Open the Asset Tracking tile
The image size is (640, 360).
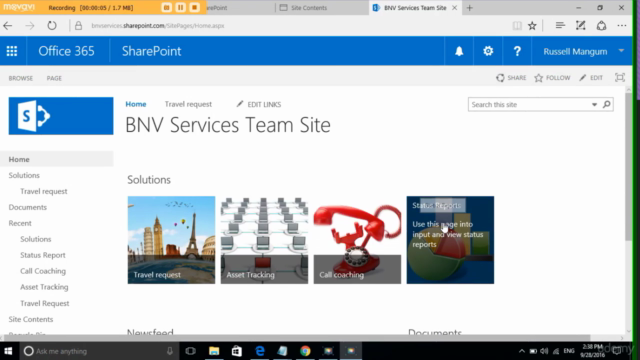(x=264, y=240)
